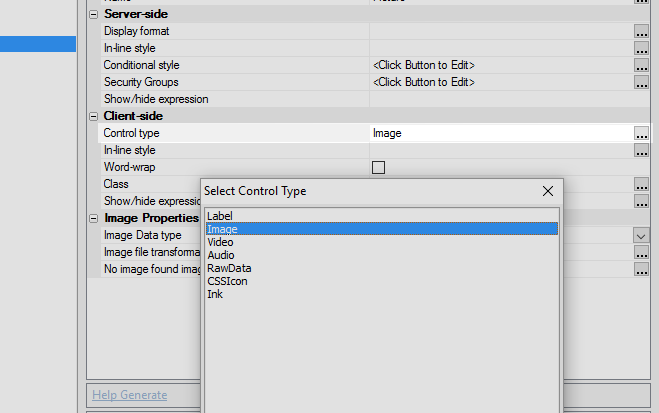Screen dimensions: 659x413
Task: Collapse the Client-side section
Action: click(x=94, y=116)
